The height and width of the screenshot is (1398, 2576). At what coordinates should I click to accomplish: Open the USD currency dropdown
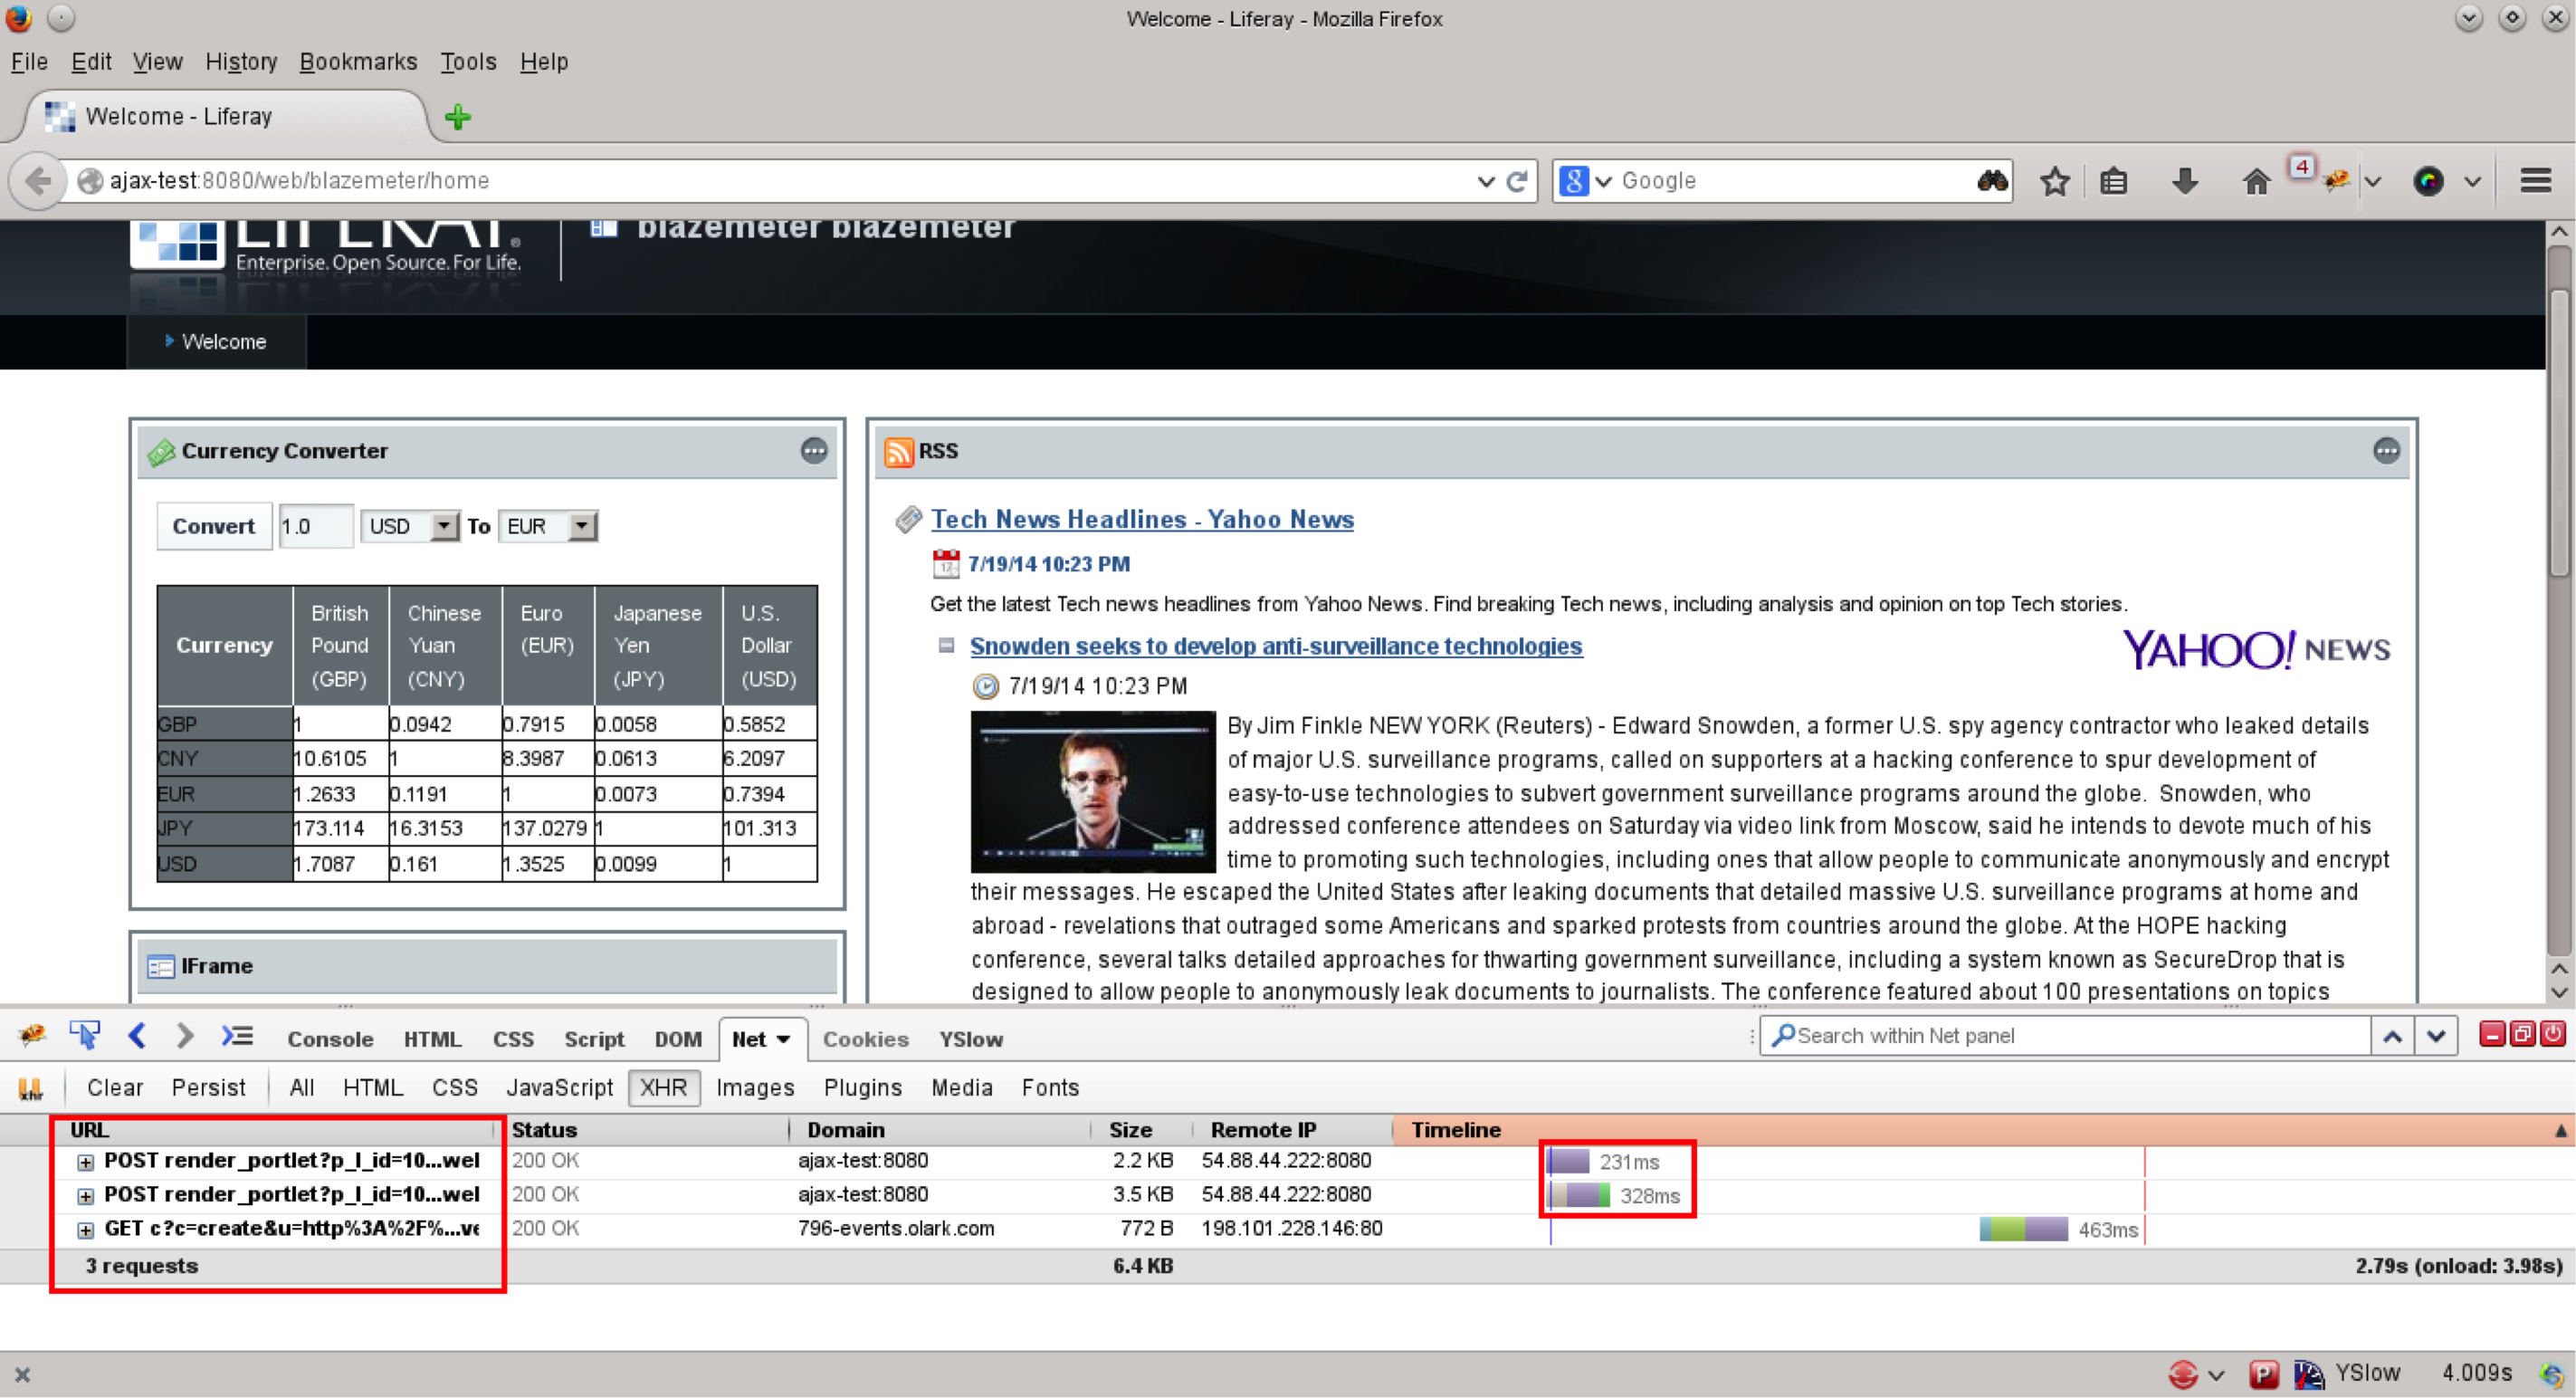tap(408, 526)
